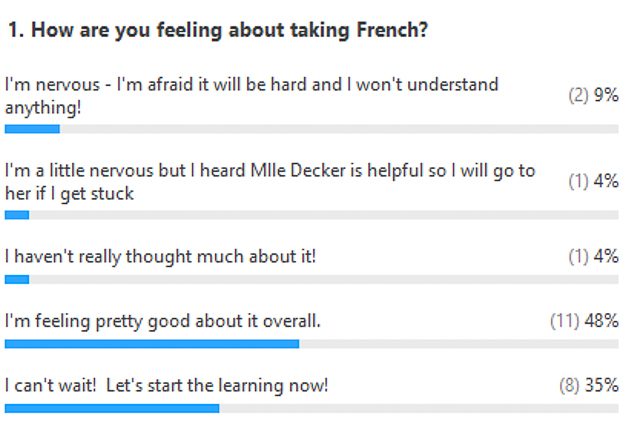This screenshot has height=433, width=640.
Task: Select the "I'm nervous" answer text
Action: [251, 96]
